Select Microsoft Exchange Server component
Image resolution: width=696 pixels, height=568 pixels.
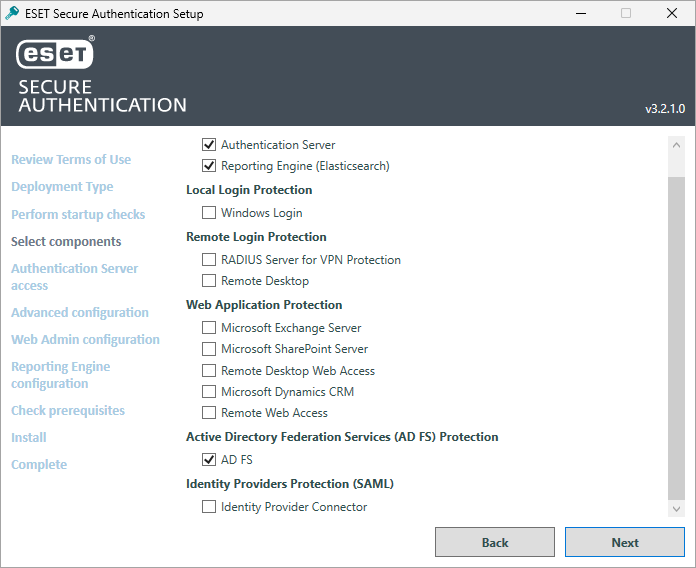[209, 328]
